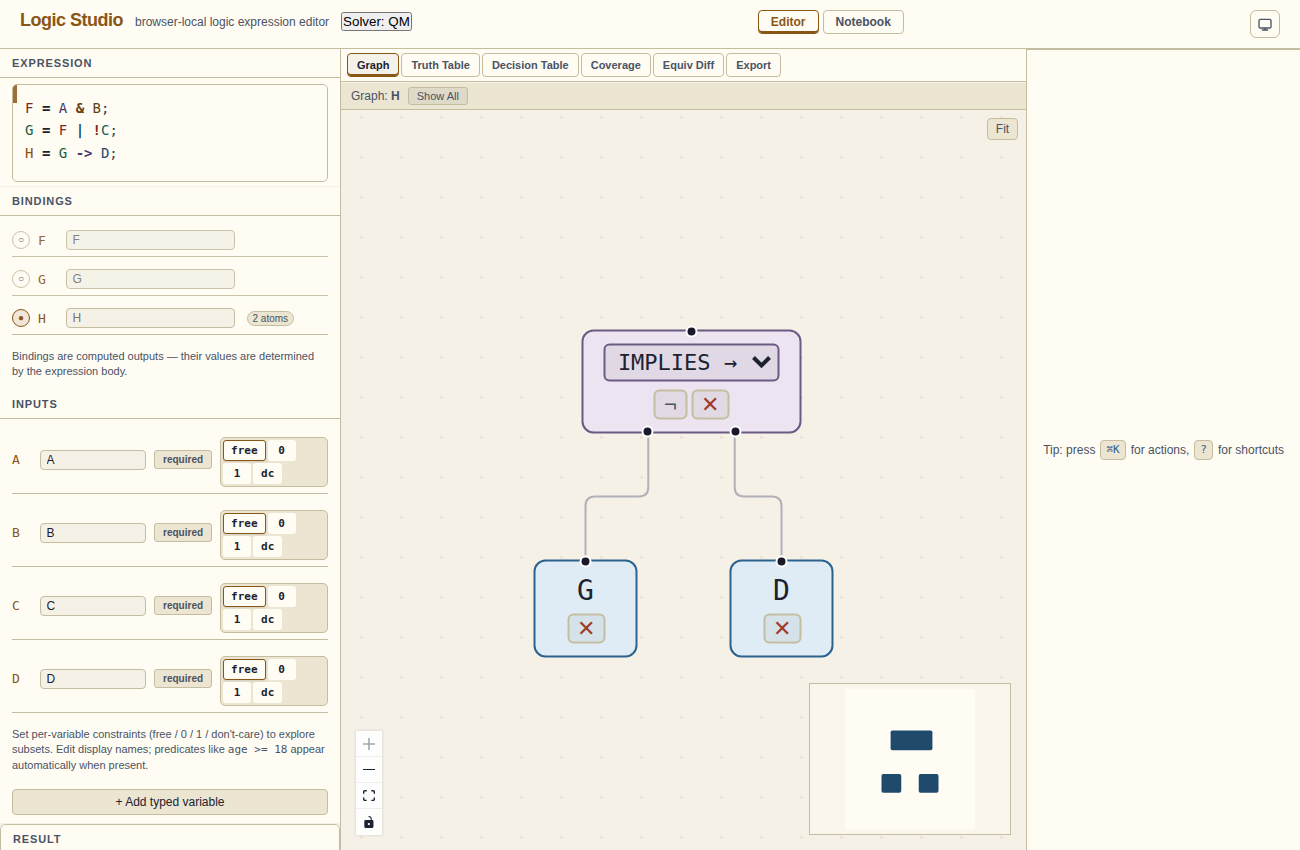Click the Show All button

(x=438, y=96)
